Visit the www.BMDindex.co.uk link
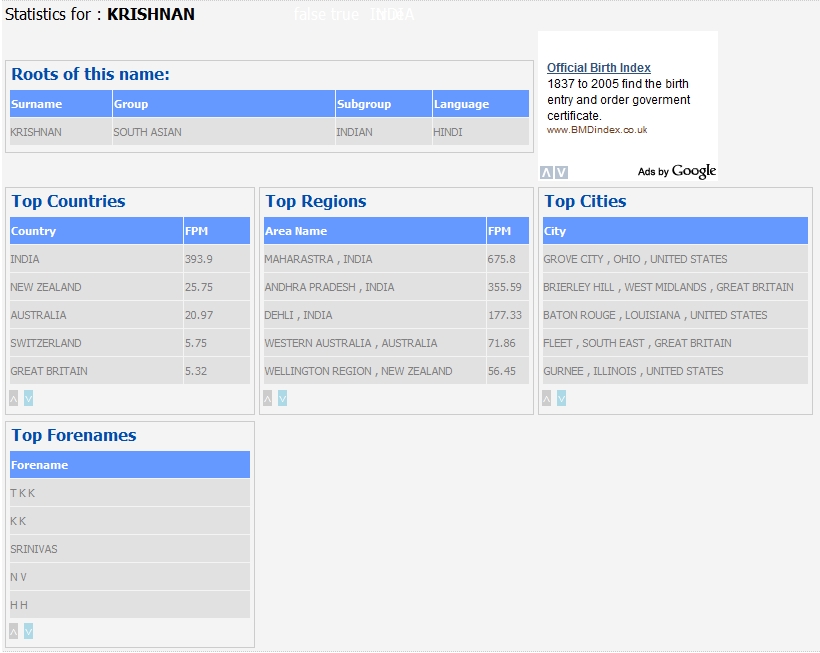 [597, 130]
